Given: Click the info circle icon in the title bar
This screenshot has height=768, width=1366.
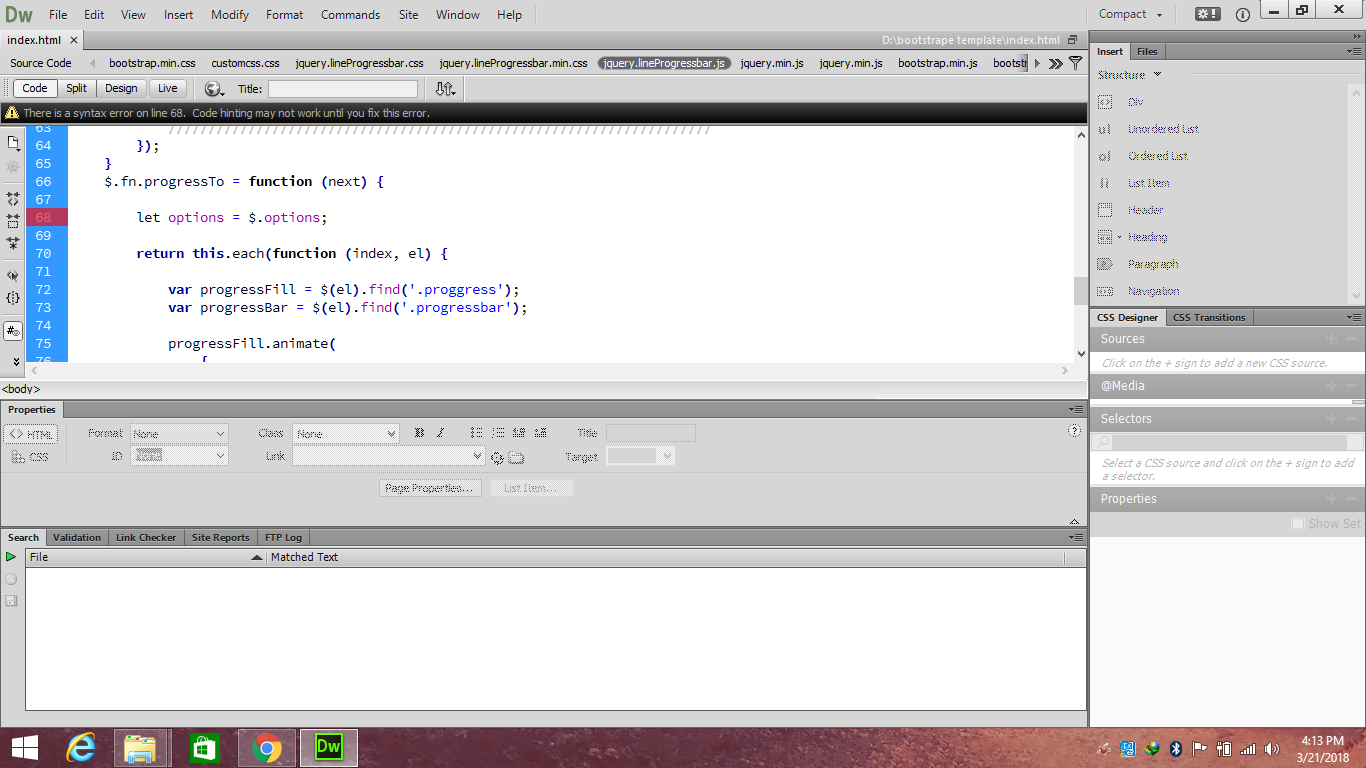Looking at the screenshot, I should point(1243,15).
